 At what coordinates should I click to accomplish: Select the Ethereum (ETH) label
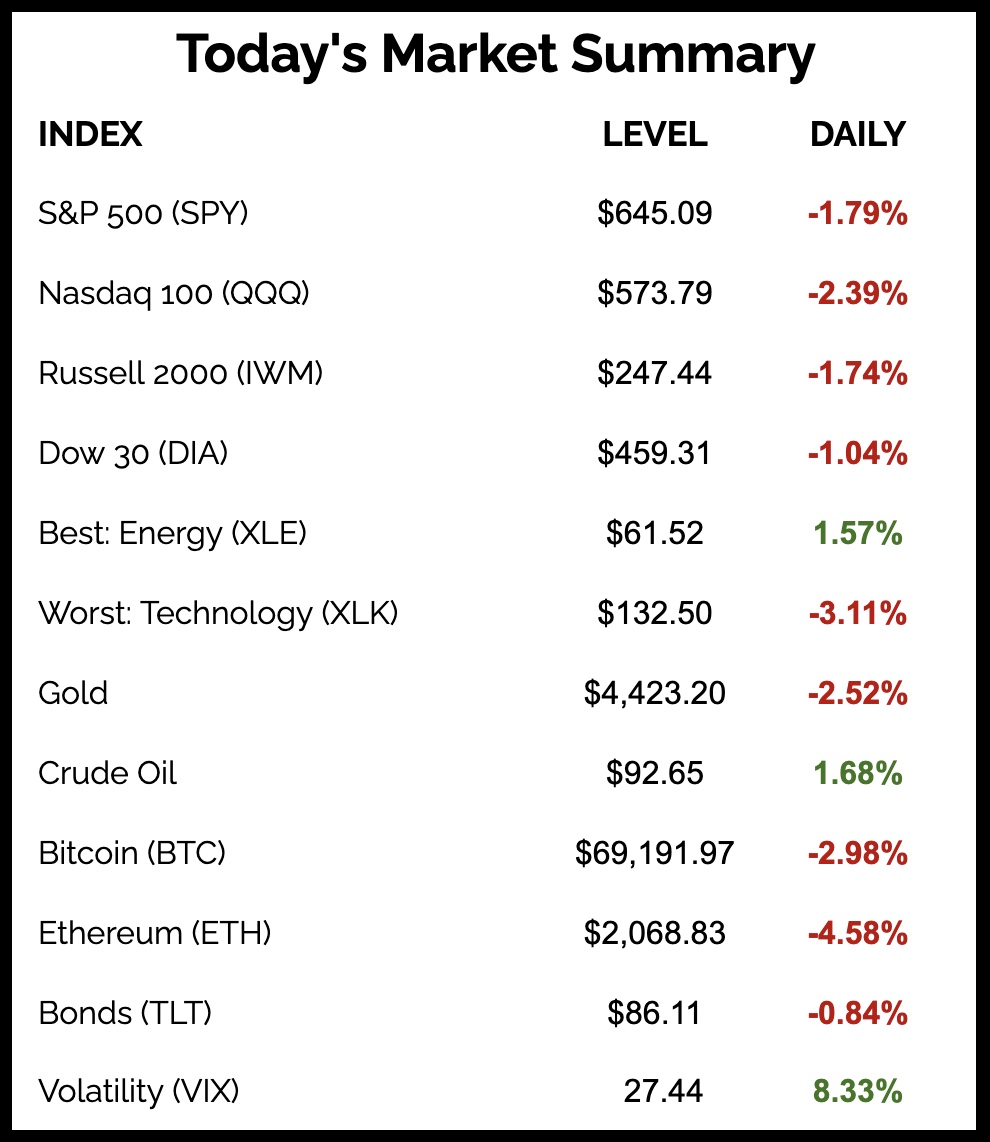coord(155,933)
